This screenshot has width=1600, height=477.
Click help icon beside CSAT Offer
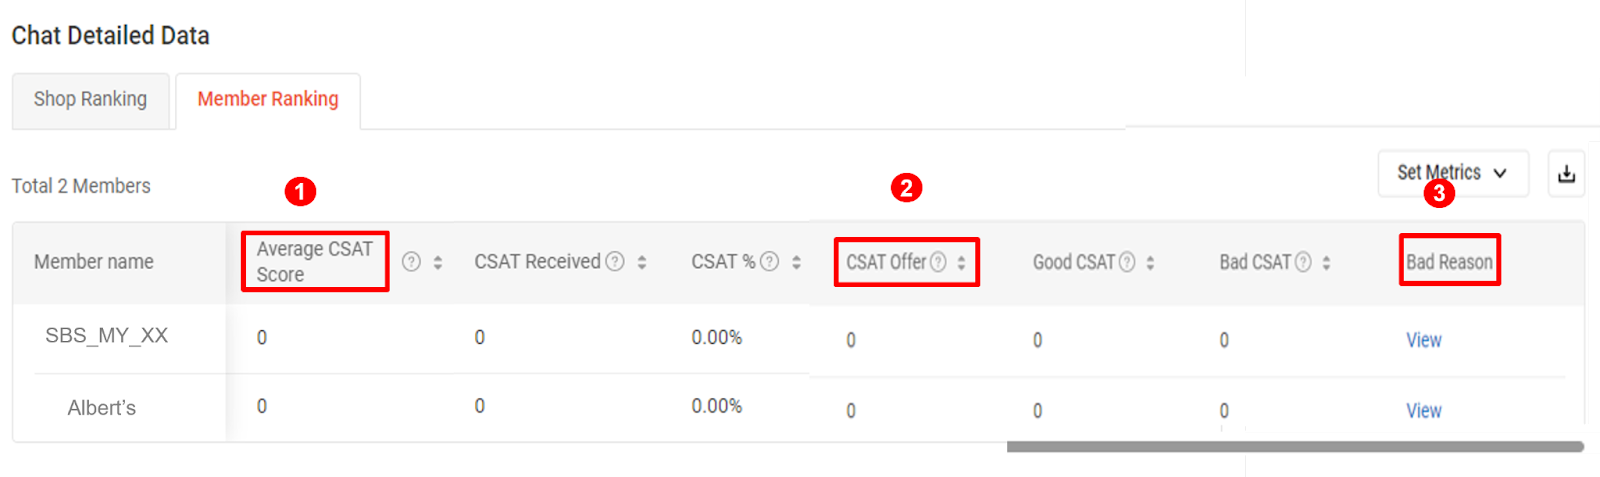(938, 262)
